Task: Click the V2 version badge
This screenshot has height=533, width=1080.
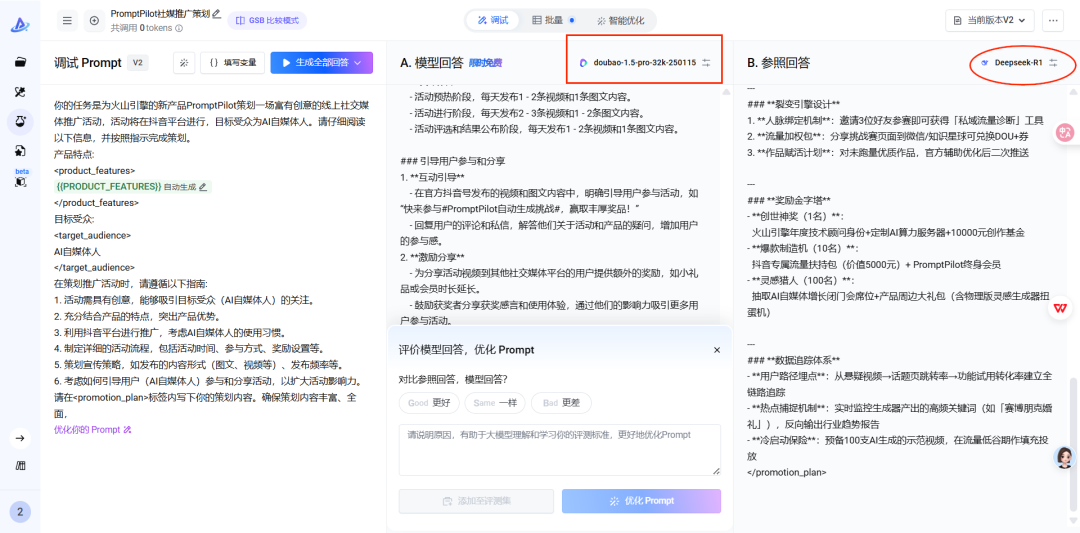Action: pyautogui.click(x=137, y=63)
